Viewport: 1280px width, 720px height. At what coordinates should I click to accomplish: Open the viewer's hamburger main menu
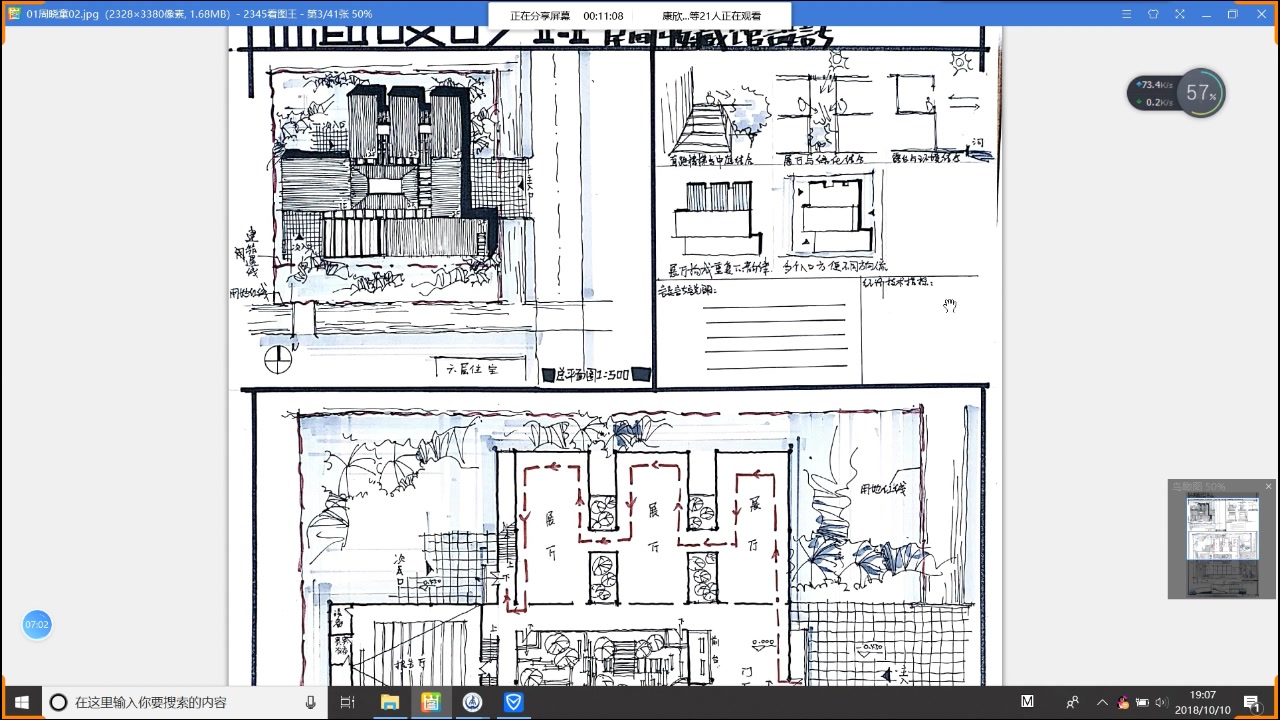tap(1127, 14)
